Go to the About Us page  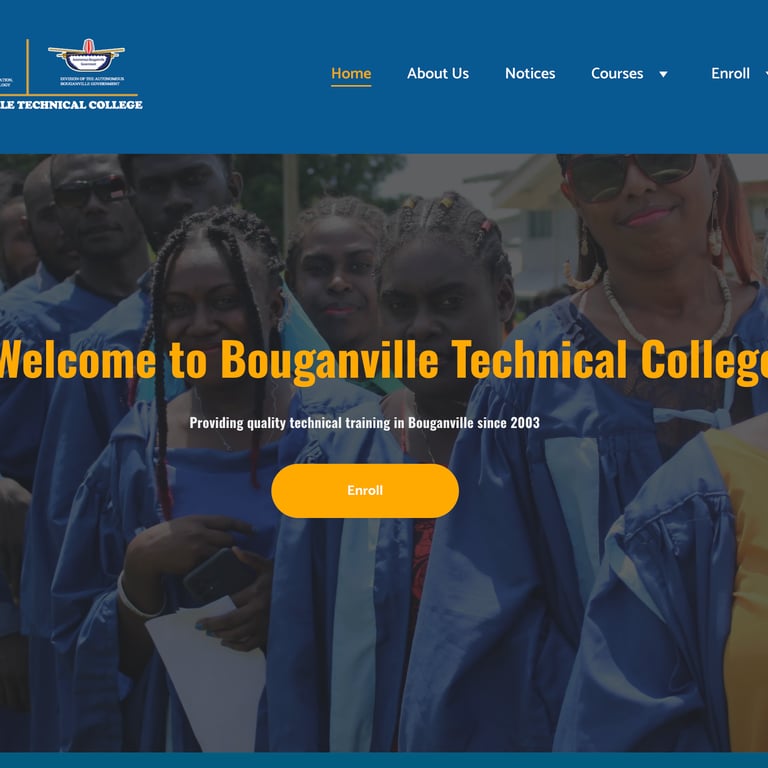tap(438, 73)
